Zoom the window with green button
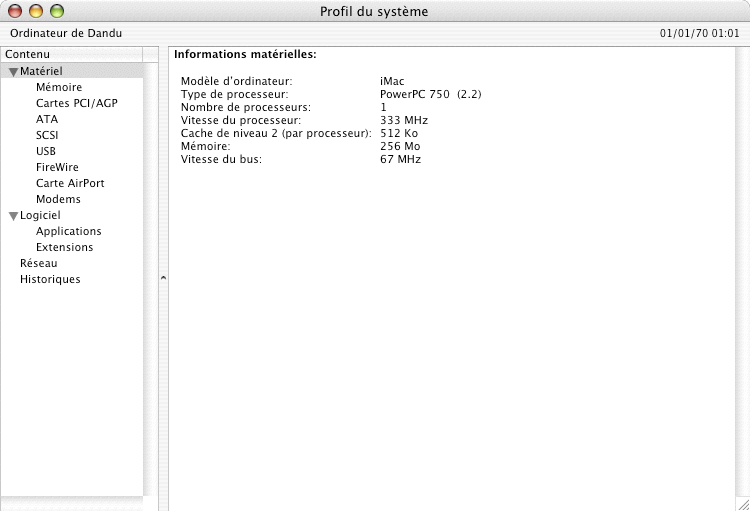Screen dimensions: 750x511 point(57,11)
